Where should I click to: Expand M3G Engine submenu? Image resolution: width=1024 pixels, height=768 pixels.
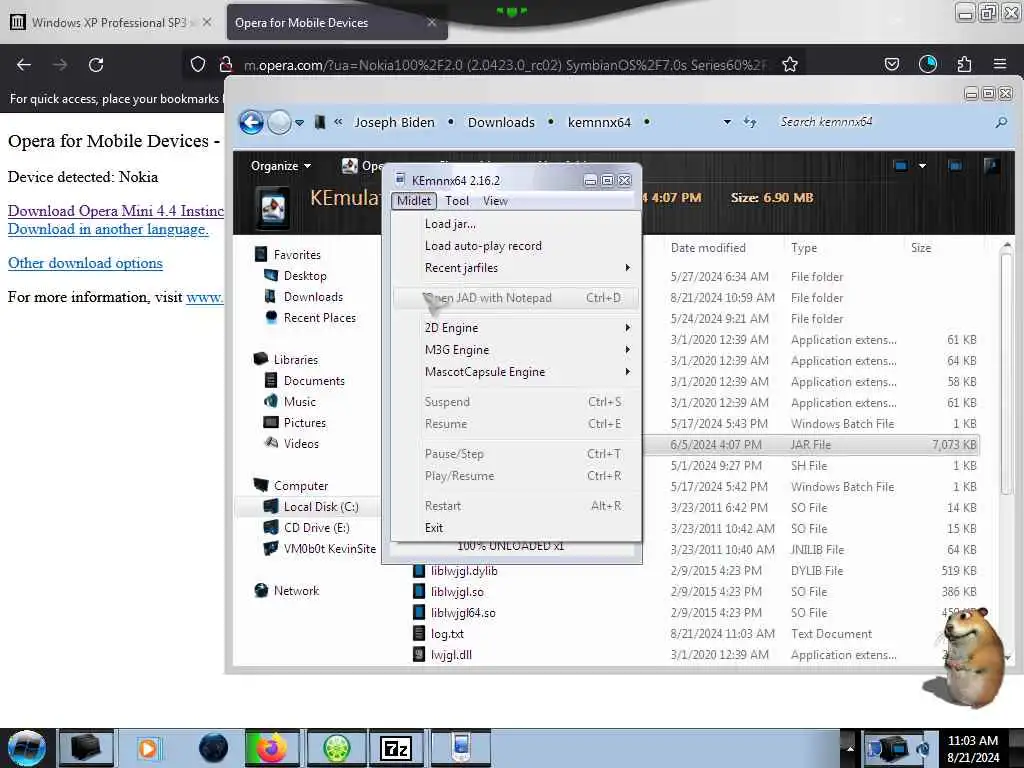[516, 350]
